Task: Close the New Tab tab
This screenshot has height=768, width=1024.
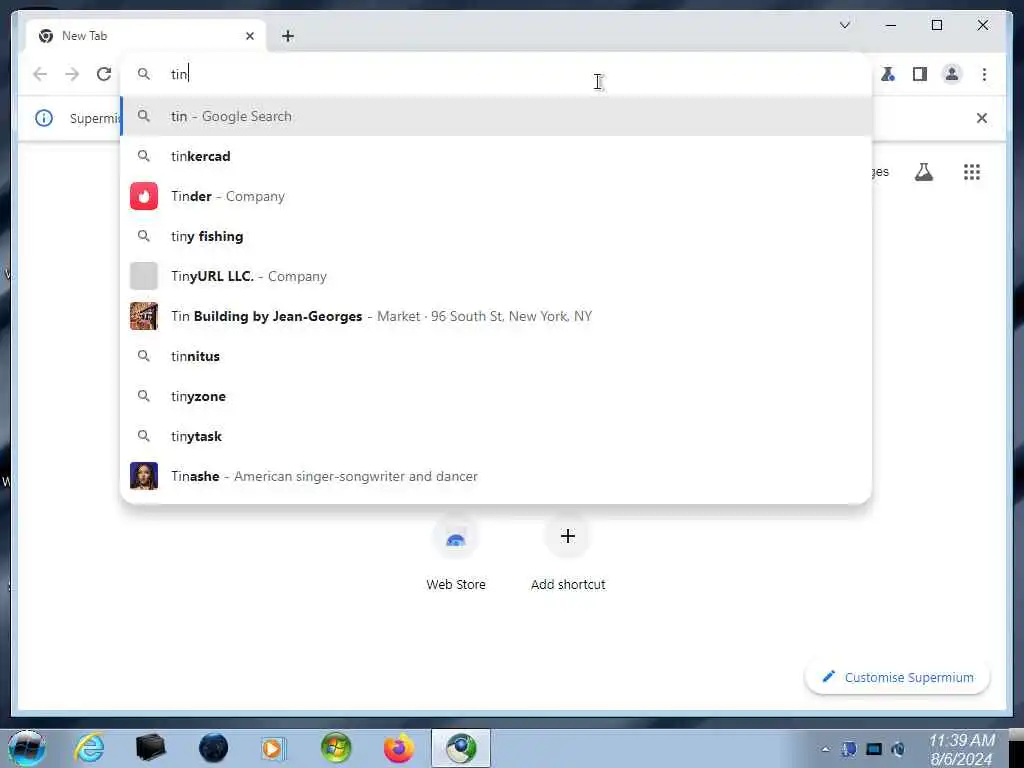Action: coord(249,36)
